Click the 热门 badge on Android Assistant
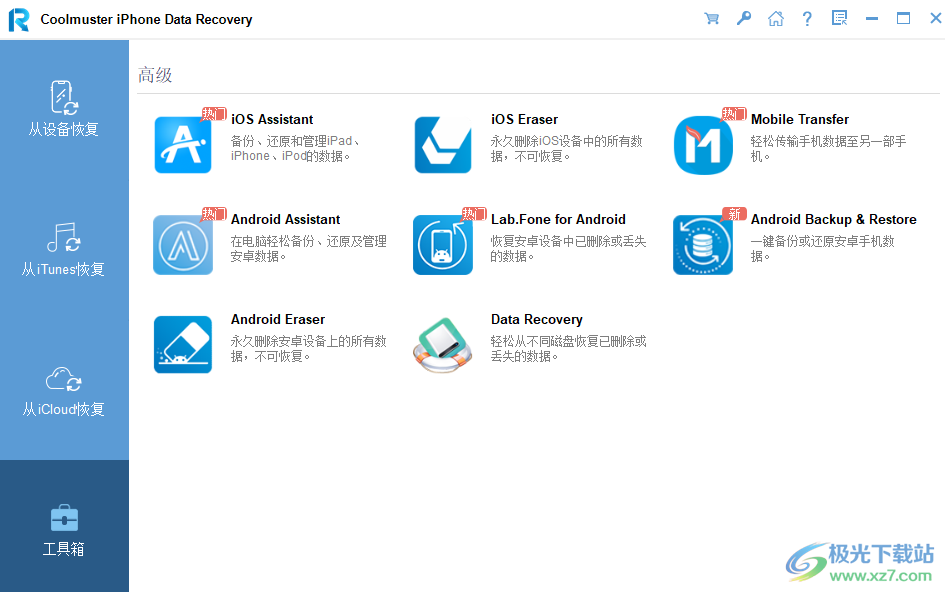This screenshot has height=592, width=945. click(214, 214)
